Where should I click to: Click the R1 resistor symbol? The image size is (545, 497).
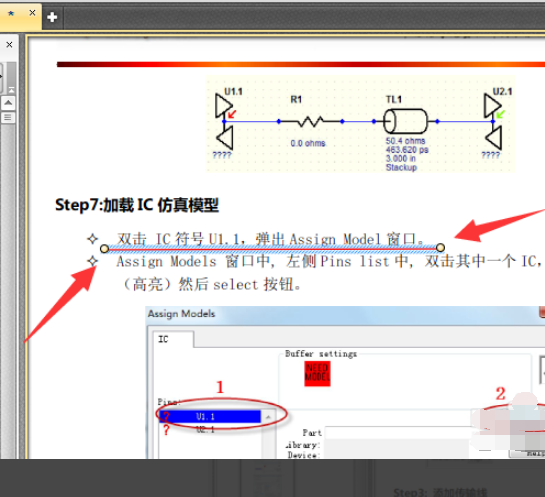(310, 122)
